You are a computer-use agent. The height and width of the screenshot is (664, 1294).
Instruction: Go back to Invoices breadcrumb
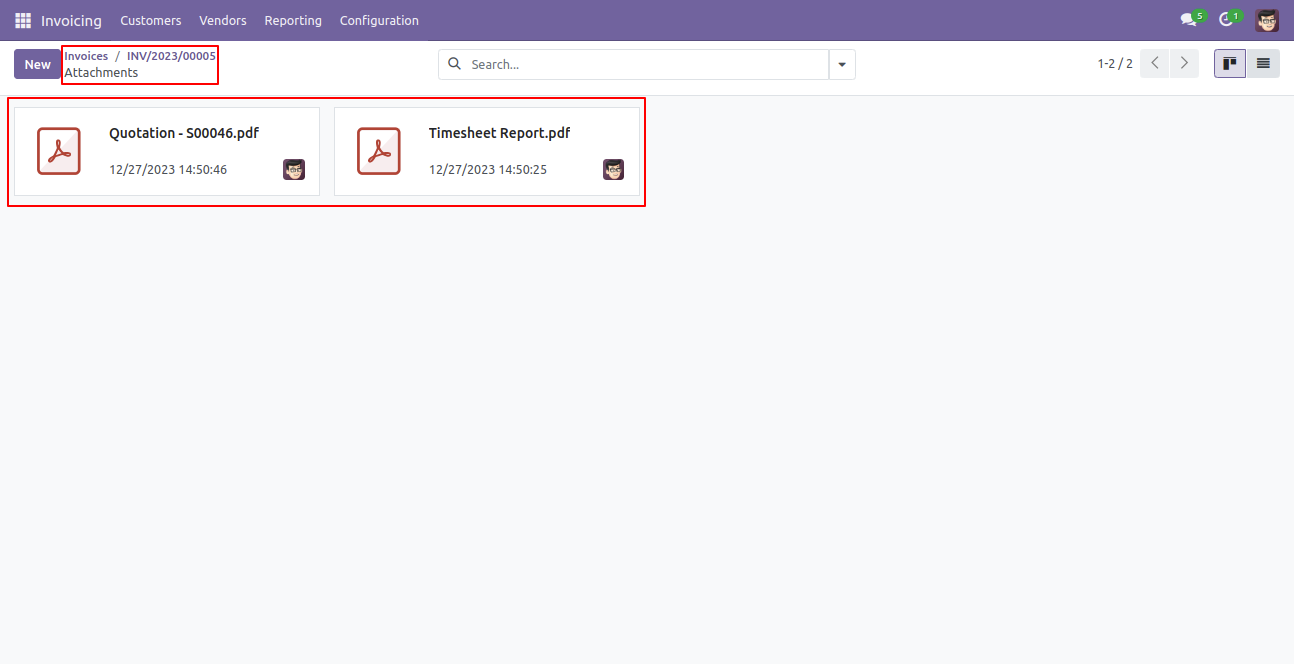pos(86,56)
